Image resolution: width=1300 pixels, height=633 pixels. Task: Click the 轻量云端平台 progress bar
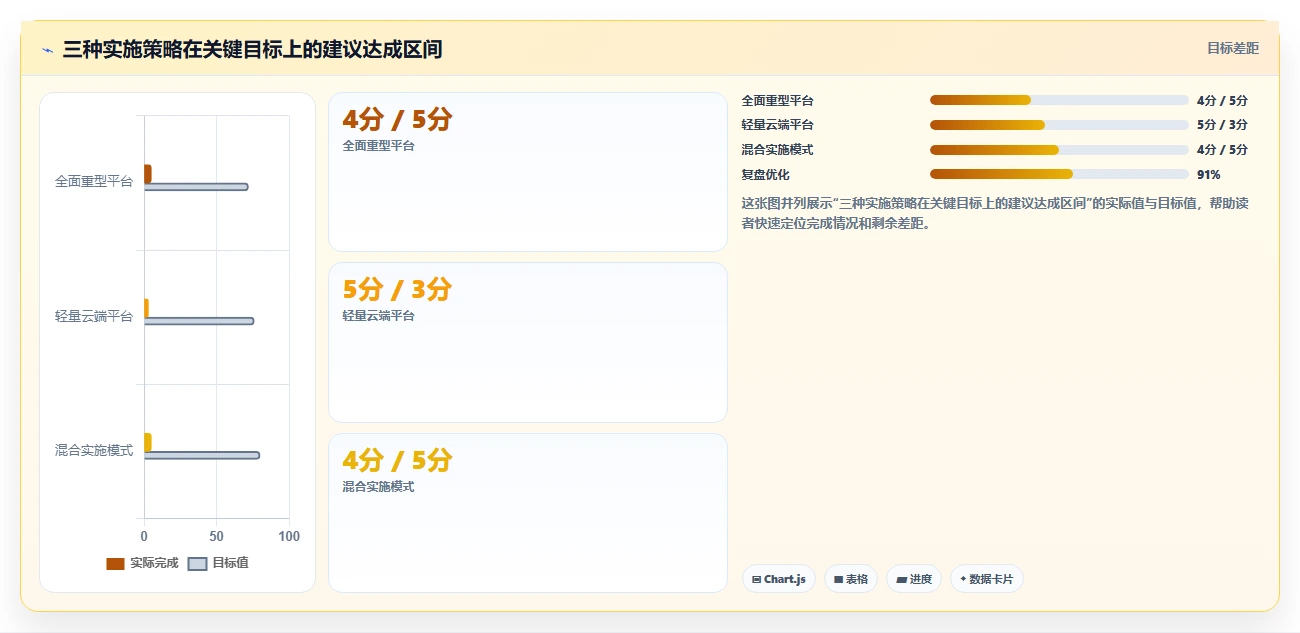pos(1059,125)
